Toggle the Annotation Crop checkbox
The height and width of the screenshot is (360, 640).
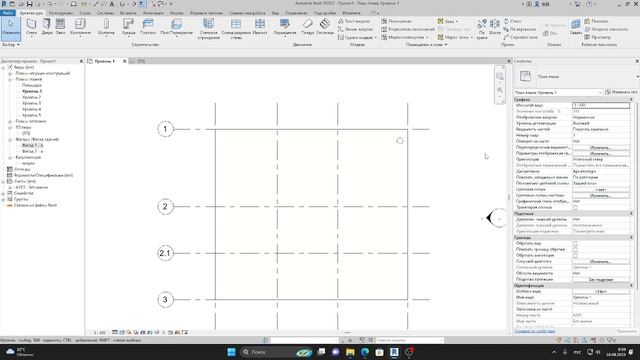575,255
